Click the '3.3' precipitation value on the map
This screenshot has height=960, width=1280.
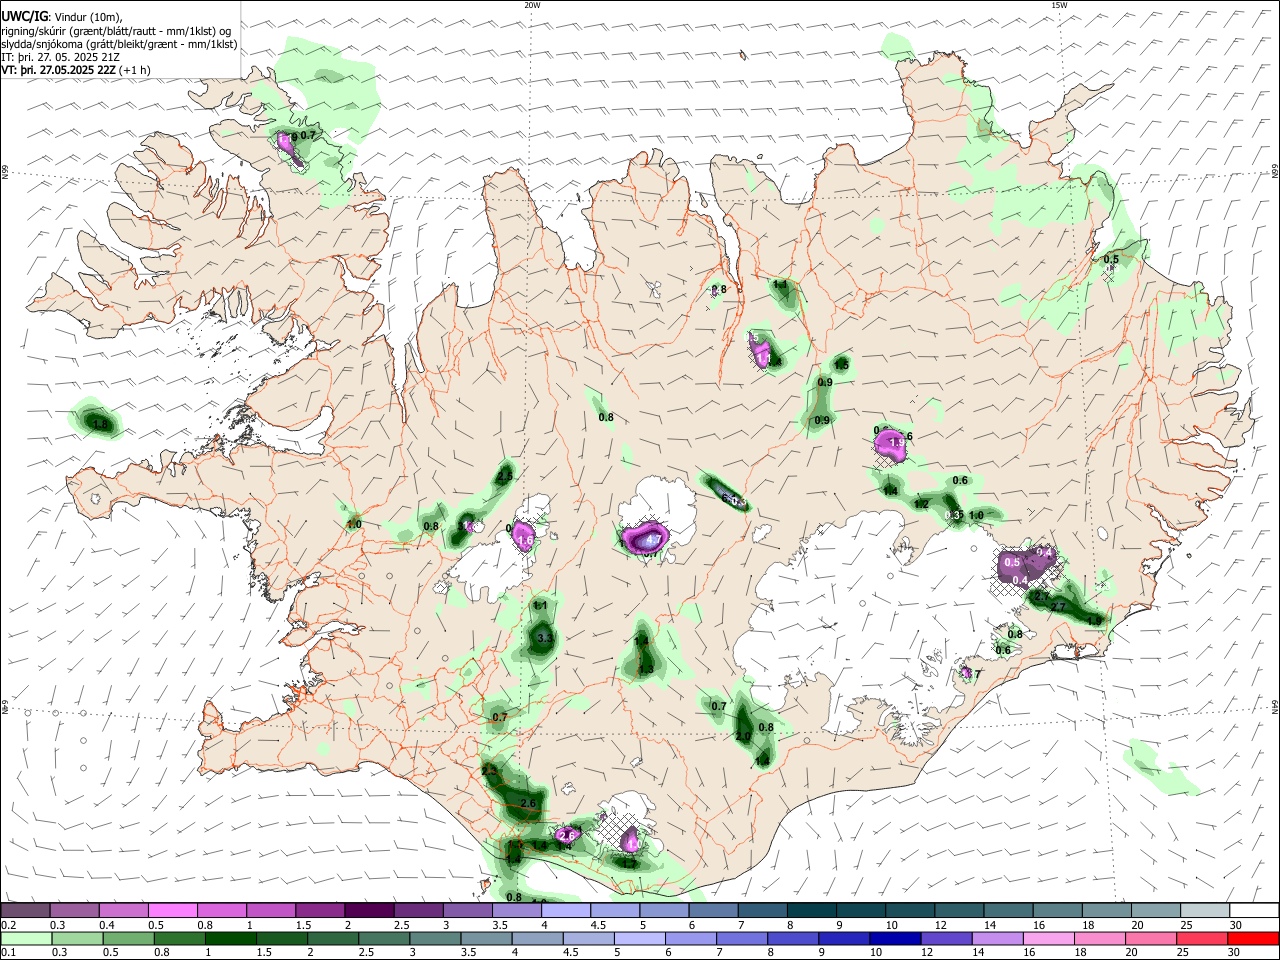pos(545,638)
